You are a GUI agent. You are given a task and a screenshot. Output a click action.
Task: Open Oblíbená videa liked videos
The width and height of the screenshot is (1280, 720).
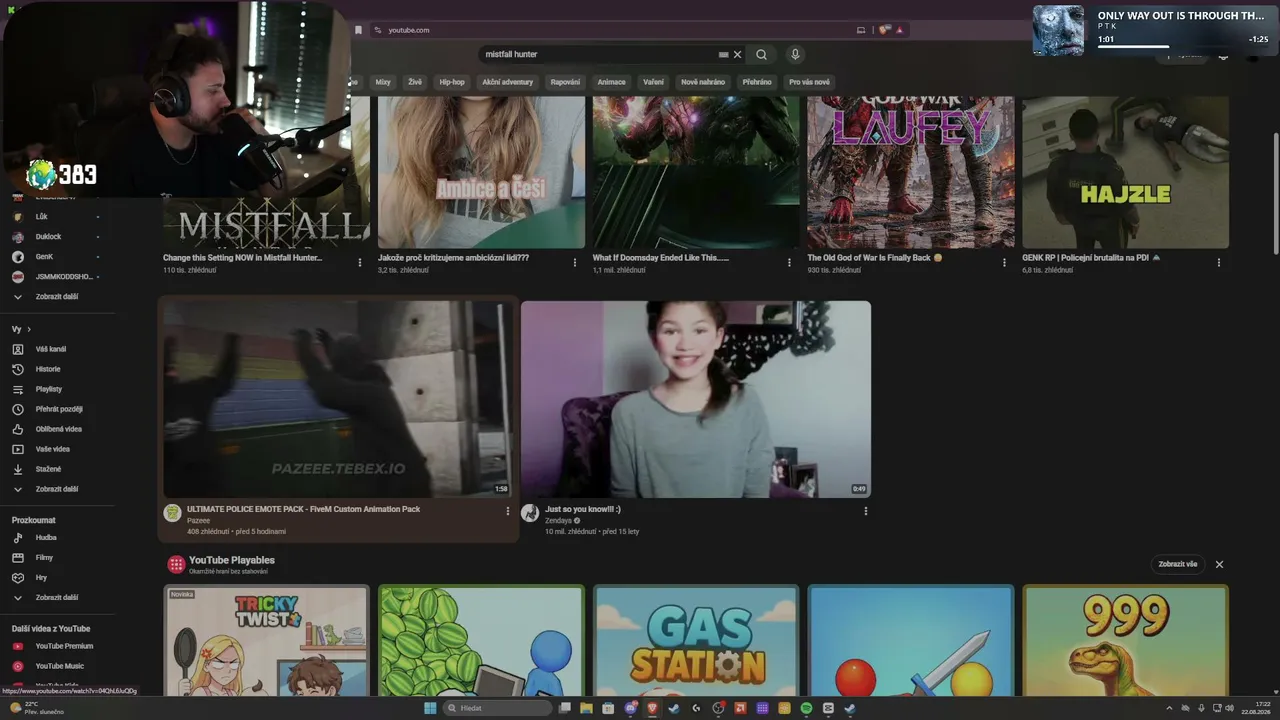[60, 429]
